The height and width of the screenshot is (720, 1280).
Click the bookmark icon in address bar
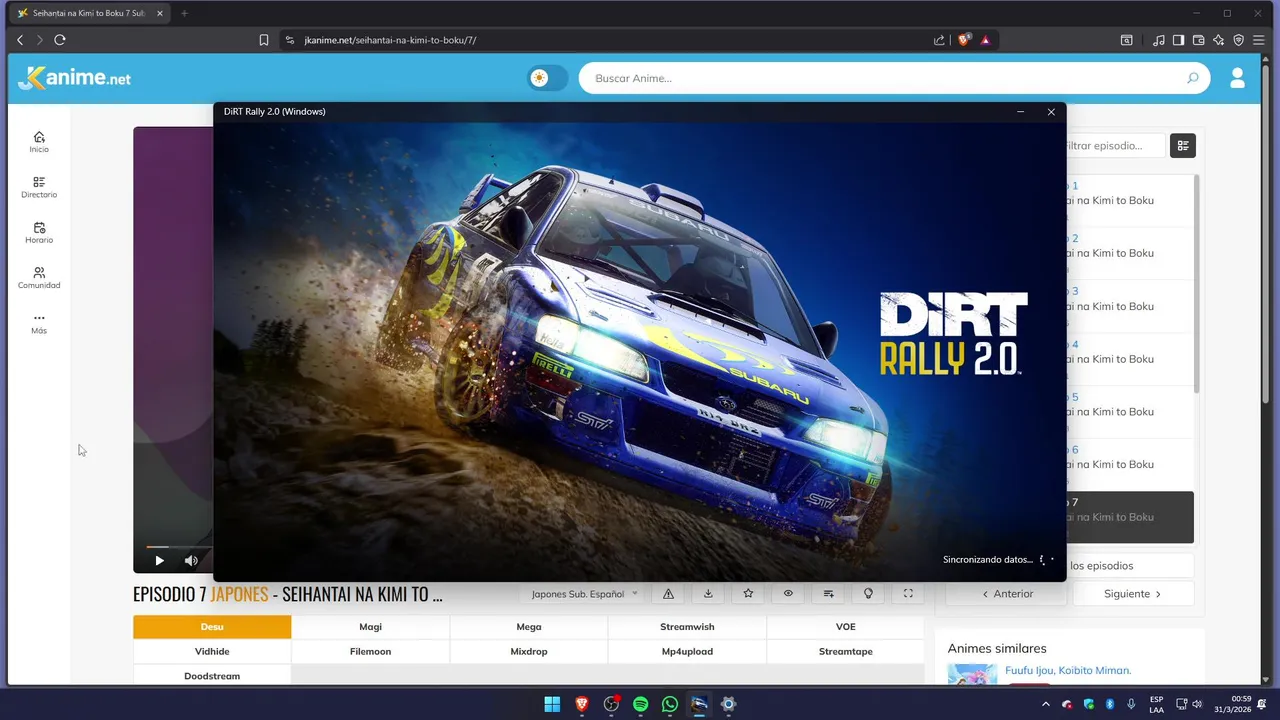click(x=264, y=40)
